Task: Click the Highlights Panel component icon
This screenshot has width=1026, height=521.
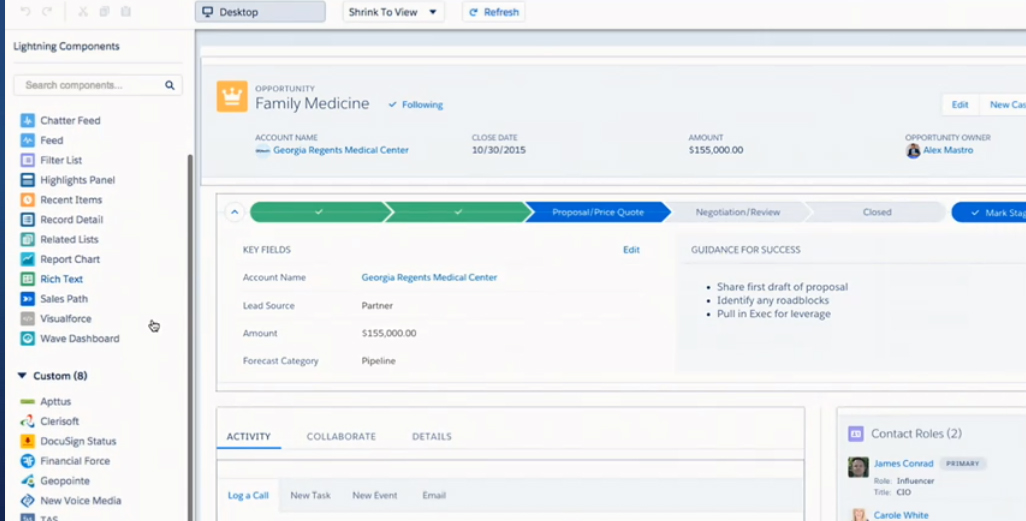Action: (27, 180)
